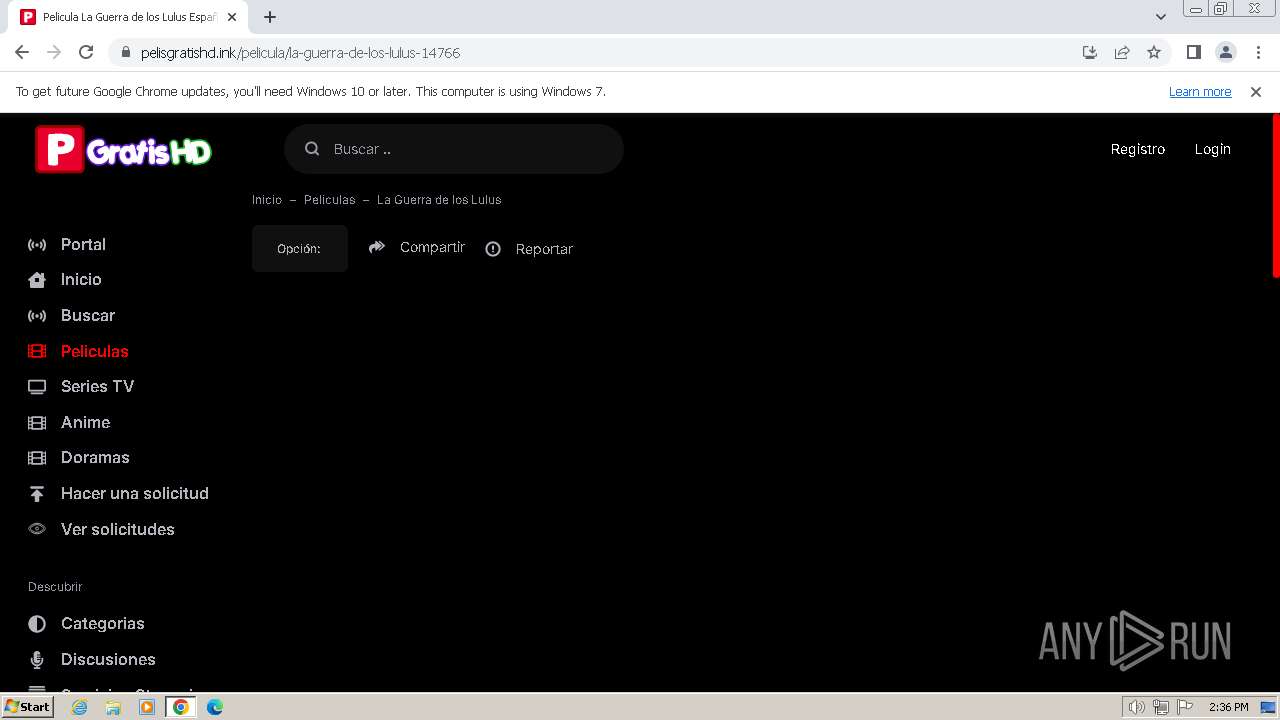Open Categorias under Descubrir
Screen dimensions: 1280x720
[x=103, y=624]
